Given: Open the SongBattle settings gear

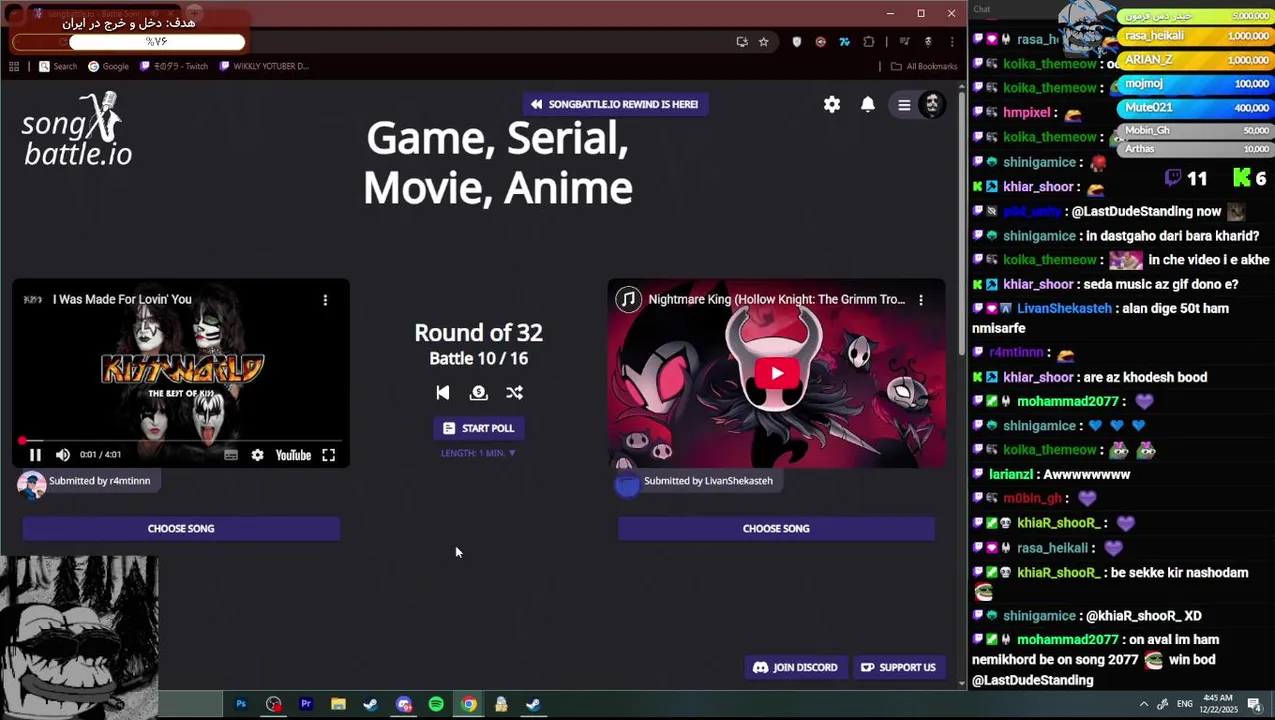Looking at the screenshot, I should pyautogui.click(x=832, y=104).
